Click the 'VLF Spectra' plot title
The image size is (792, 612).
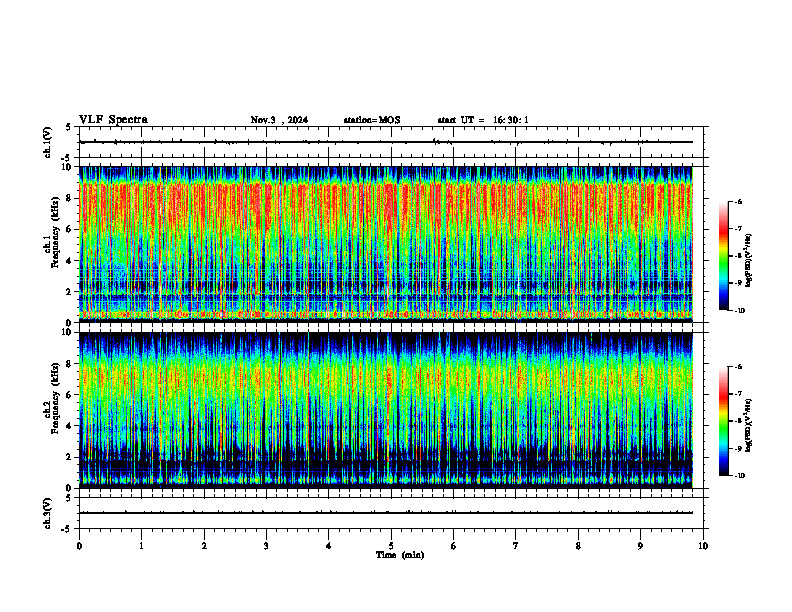pyautogui.click(x=114, y=120)
